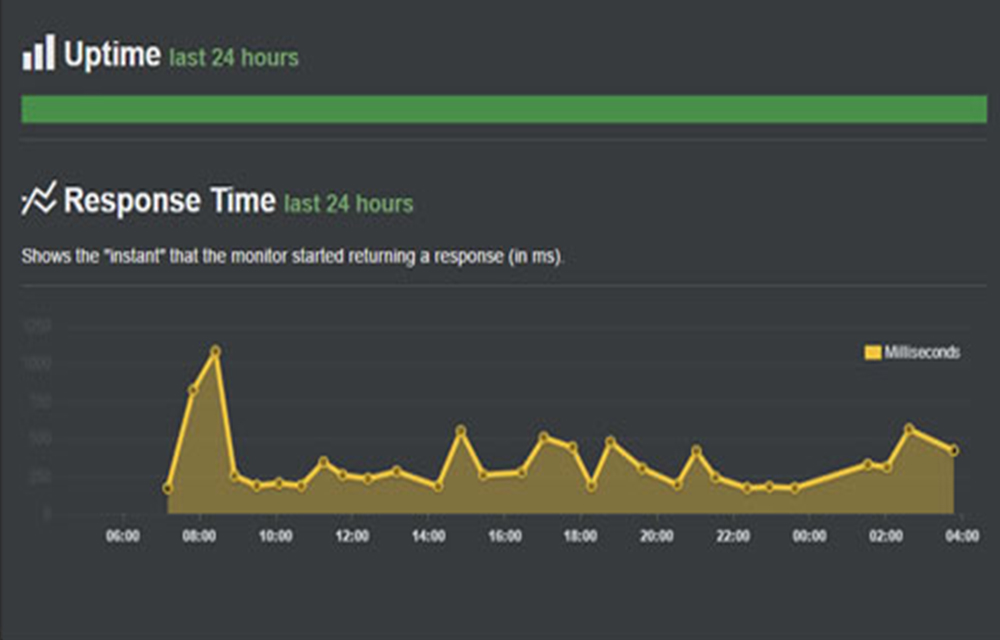This screenshot has width=1000, height=640.
Task: Click the 16:00 axis label
Action: click(x=505, y=536)
